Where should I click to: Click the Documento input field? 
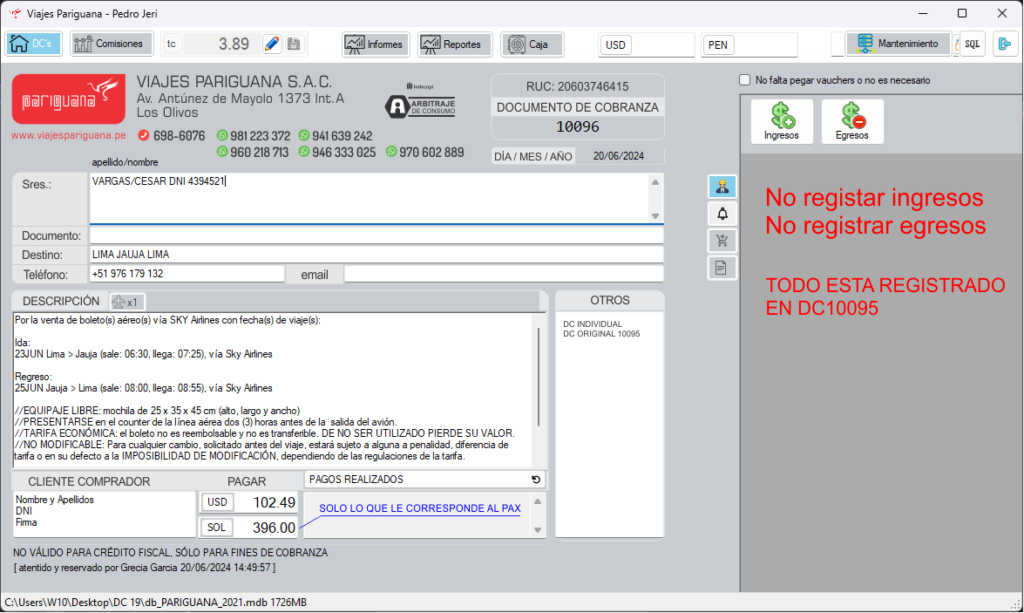pos(376,236)
